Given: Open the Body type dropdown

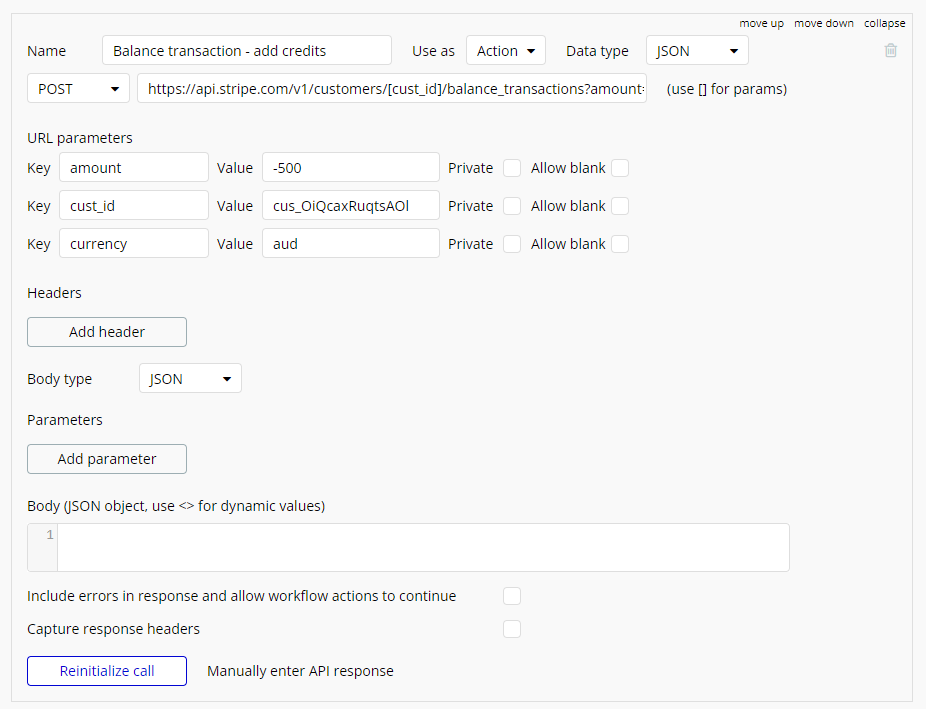Looking at the screenshot, I should (x=190, y=379).
